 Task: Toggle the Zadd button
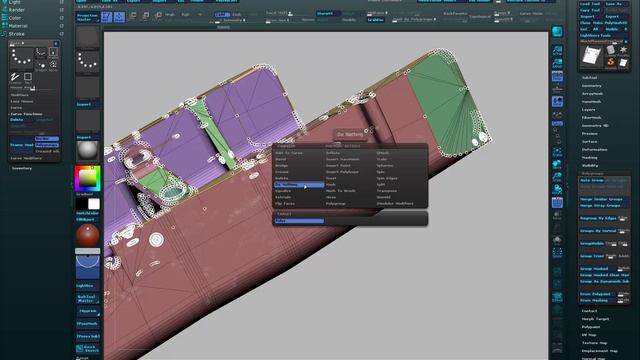pos(222,14)
